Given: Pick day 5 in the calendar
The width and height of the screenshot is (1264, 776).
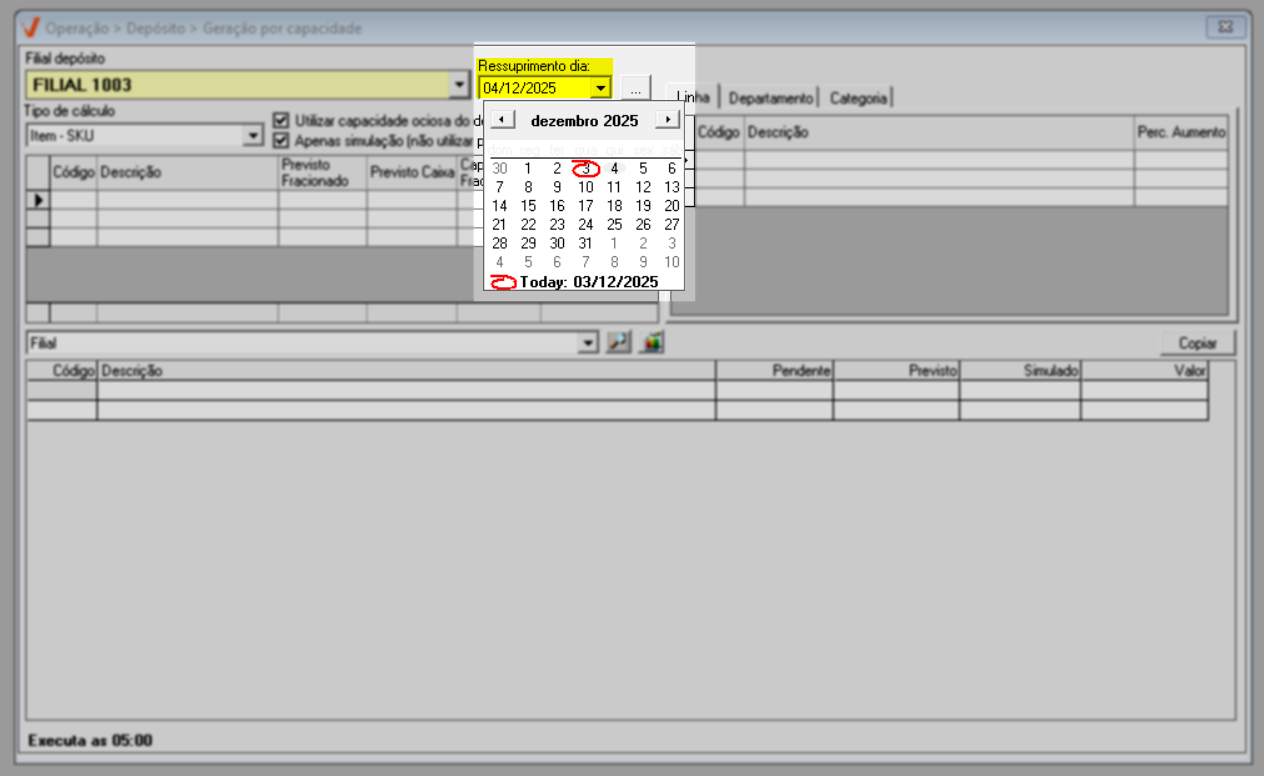Looking at the screenshot, I should click(x=643, y=169).
